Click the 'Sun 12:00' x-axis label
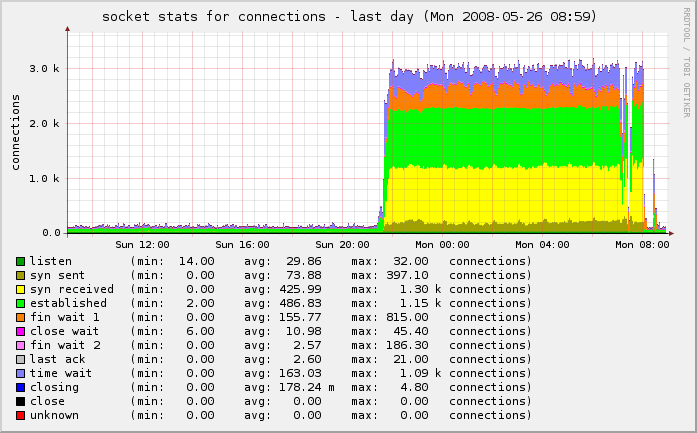697x433 pixels. (x=142, y=245)
